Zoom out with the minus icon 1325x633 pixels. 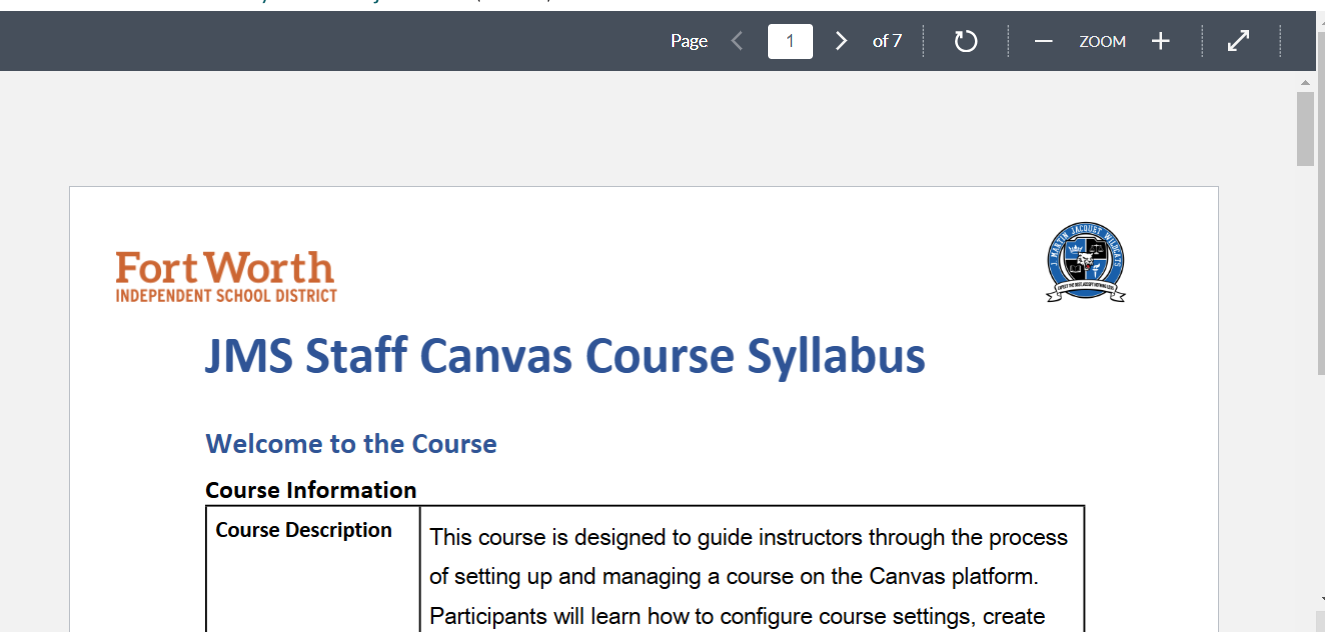[1043, 41]
